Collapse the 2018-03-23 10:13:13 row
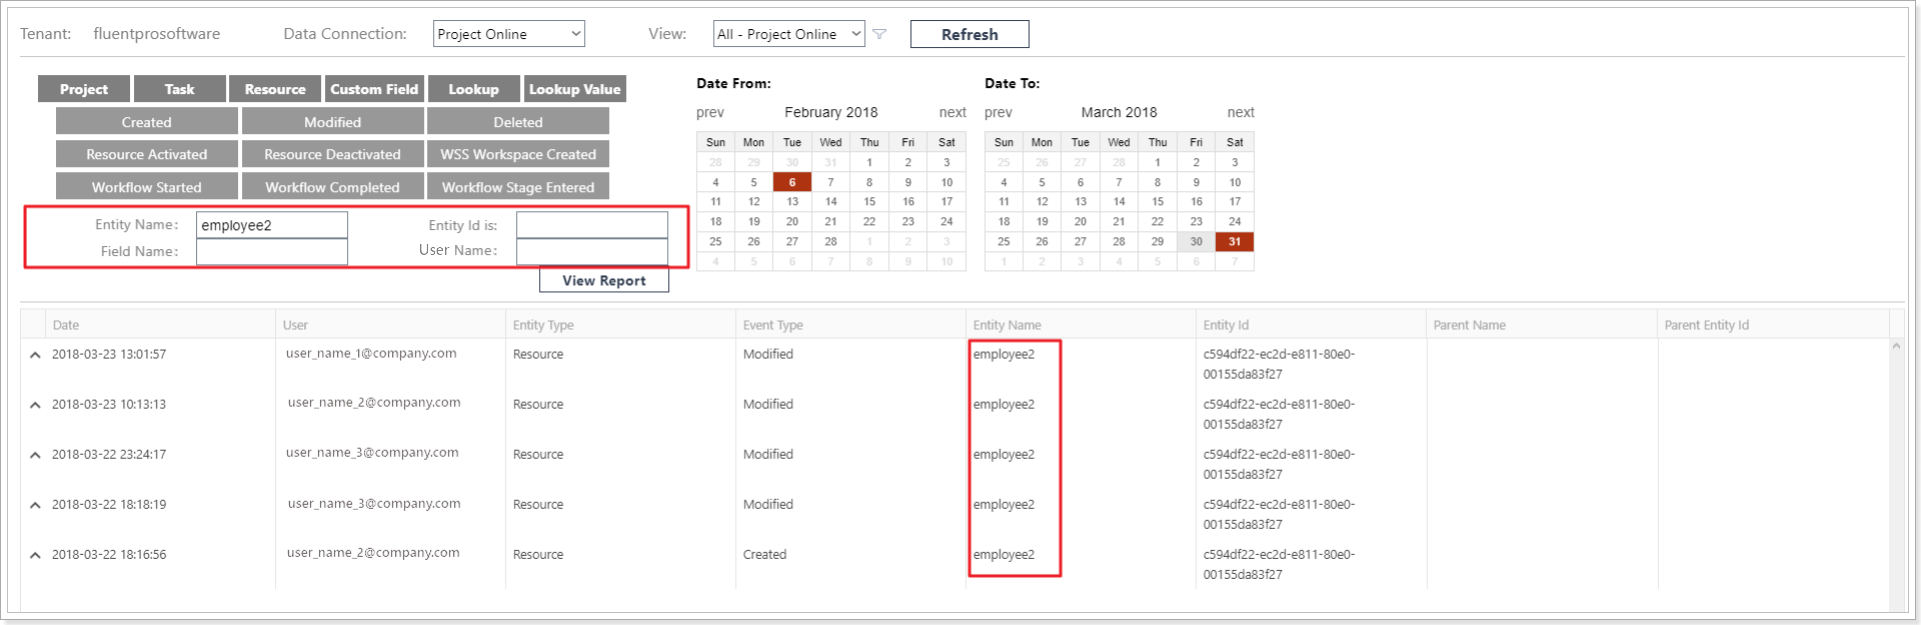Screen dimensions: 1921x625 click(x=35, y=405)
